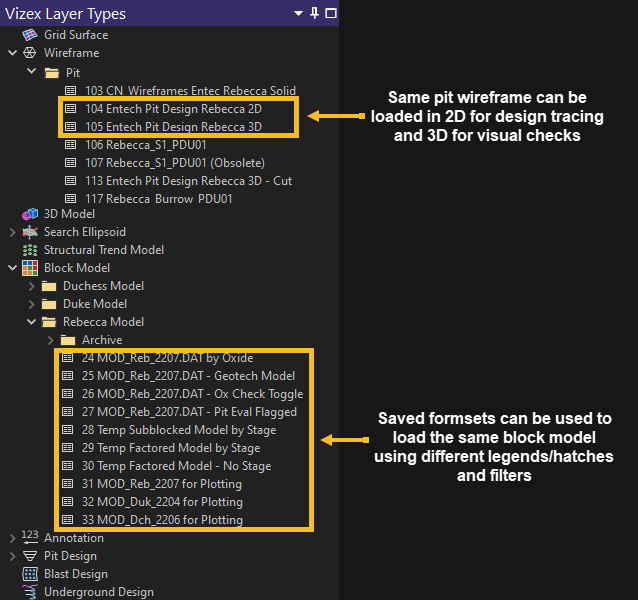This screenshot has width=638, height=600.
Task: Select 31 MOD_Reb_2207 for Plotting
Action: pyautogui.click(x=162, y=484)
